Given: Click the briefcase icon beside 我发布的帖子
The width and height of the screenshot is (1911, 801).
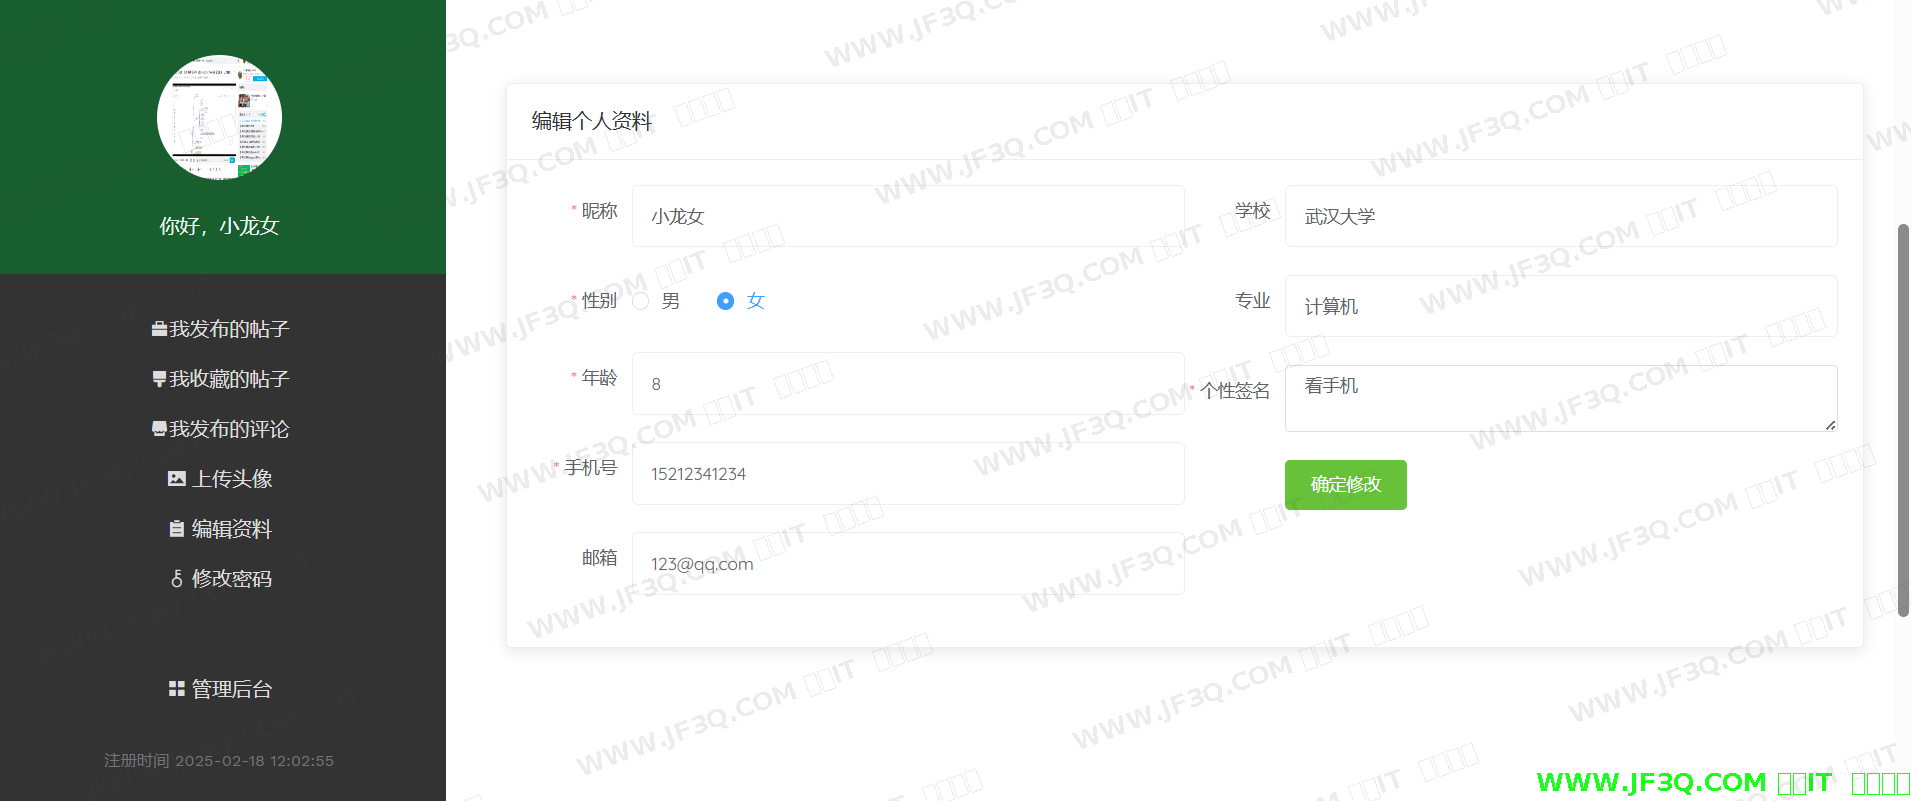Looking at the screenshot, I should click(x=159, y=329).
